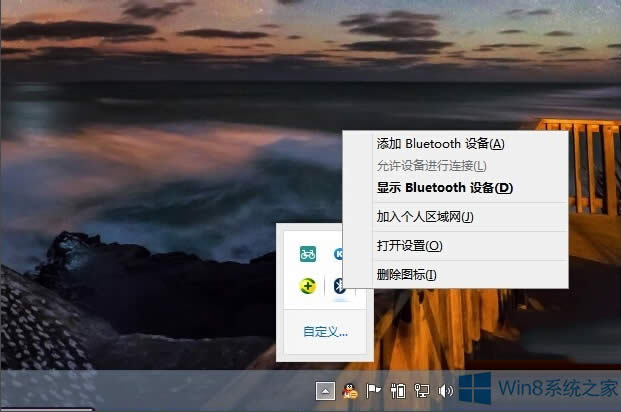Select 加入个人区域网(J)
The height and width of the screenshot is (412, 621).
tap(424, 216)
